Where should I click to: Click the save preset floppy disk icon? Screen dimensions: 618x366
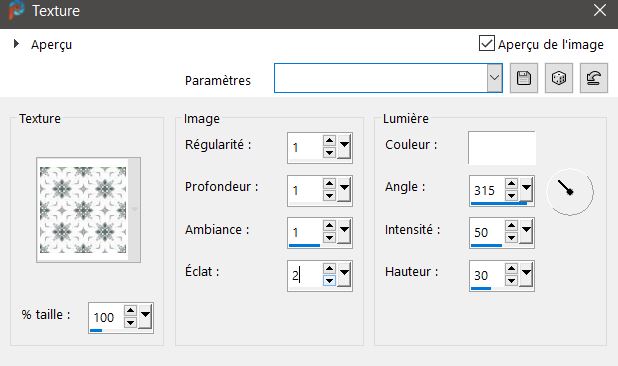click(523, 78)
